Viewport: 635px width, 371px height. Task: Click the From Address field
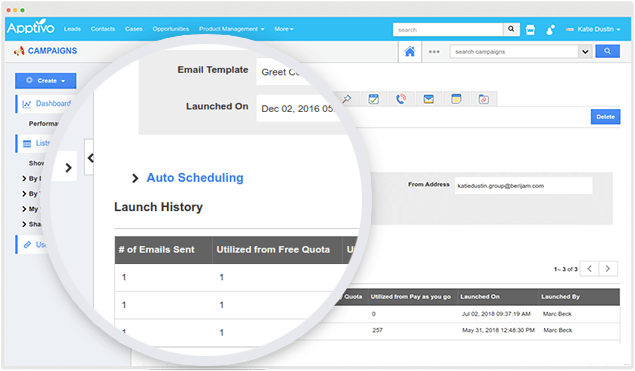[x=523, y=186]
